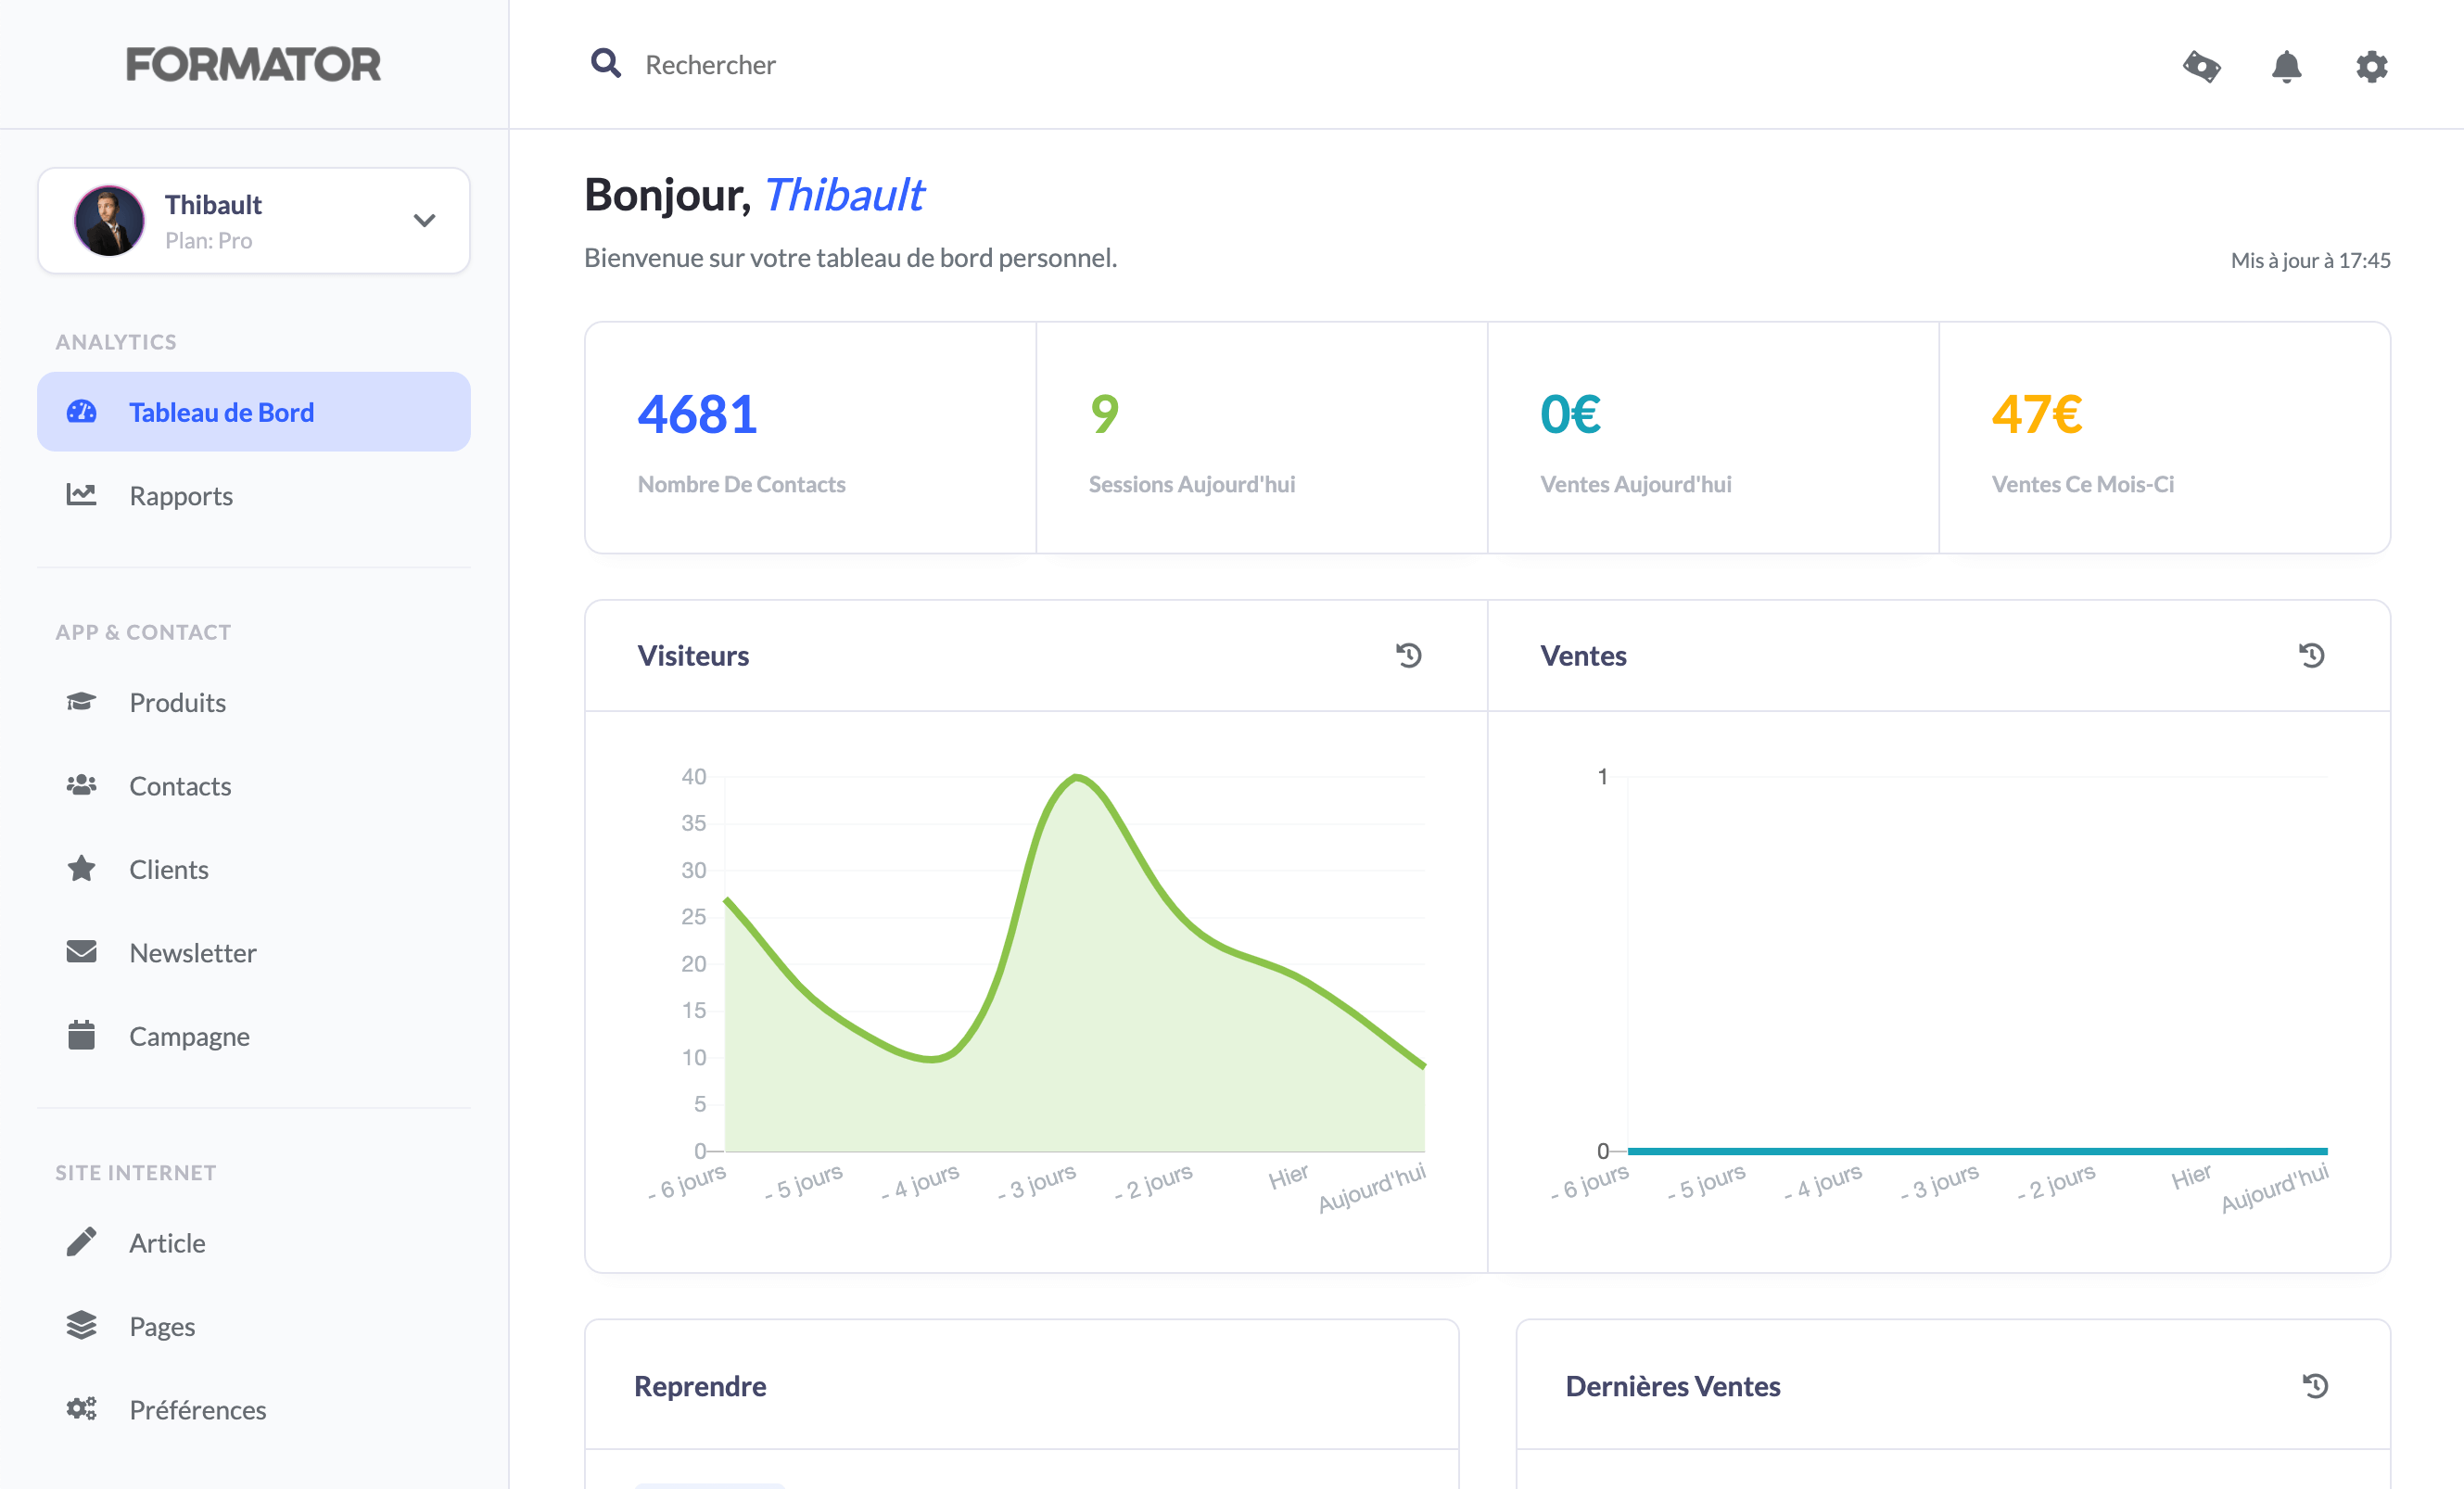
Task: Click the settings gear in the top bar
Action: [2371, 66]
